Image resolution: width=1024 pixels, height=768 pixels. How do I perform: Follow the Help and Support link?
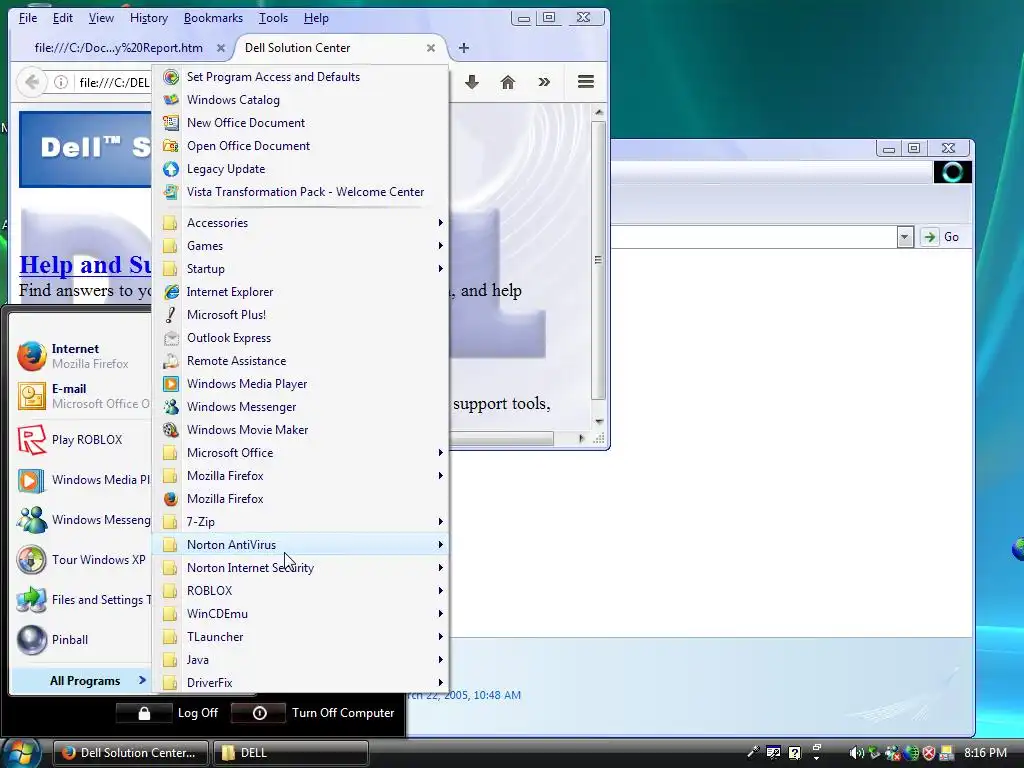point(85,264)
